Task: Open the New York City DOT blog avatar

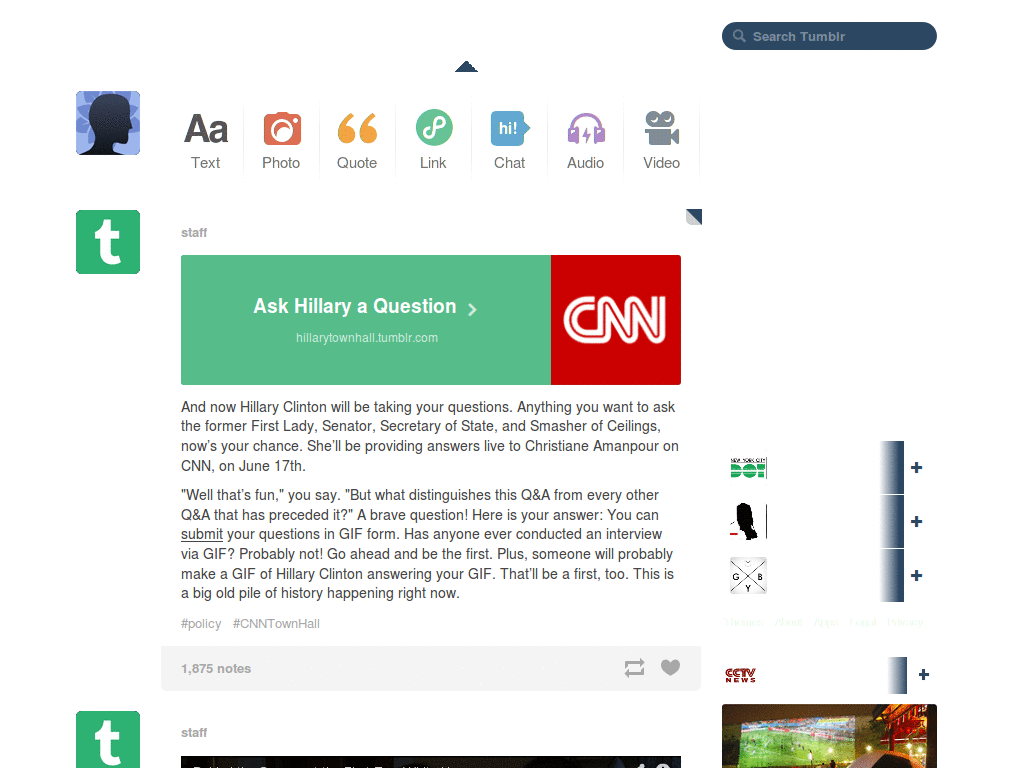Action: pos(748,468)
